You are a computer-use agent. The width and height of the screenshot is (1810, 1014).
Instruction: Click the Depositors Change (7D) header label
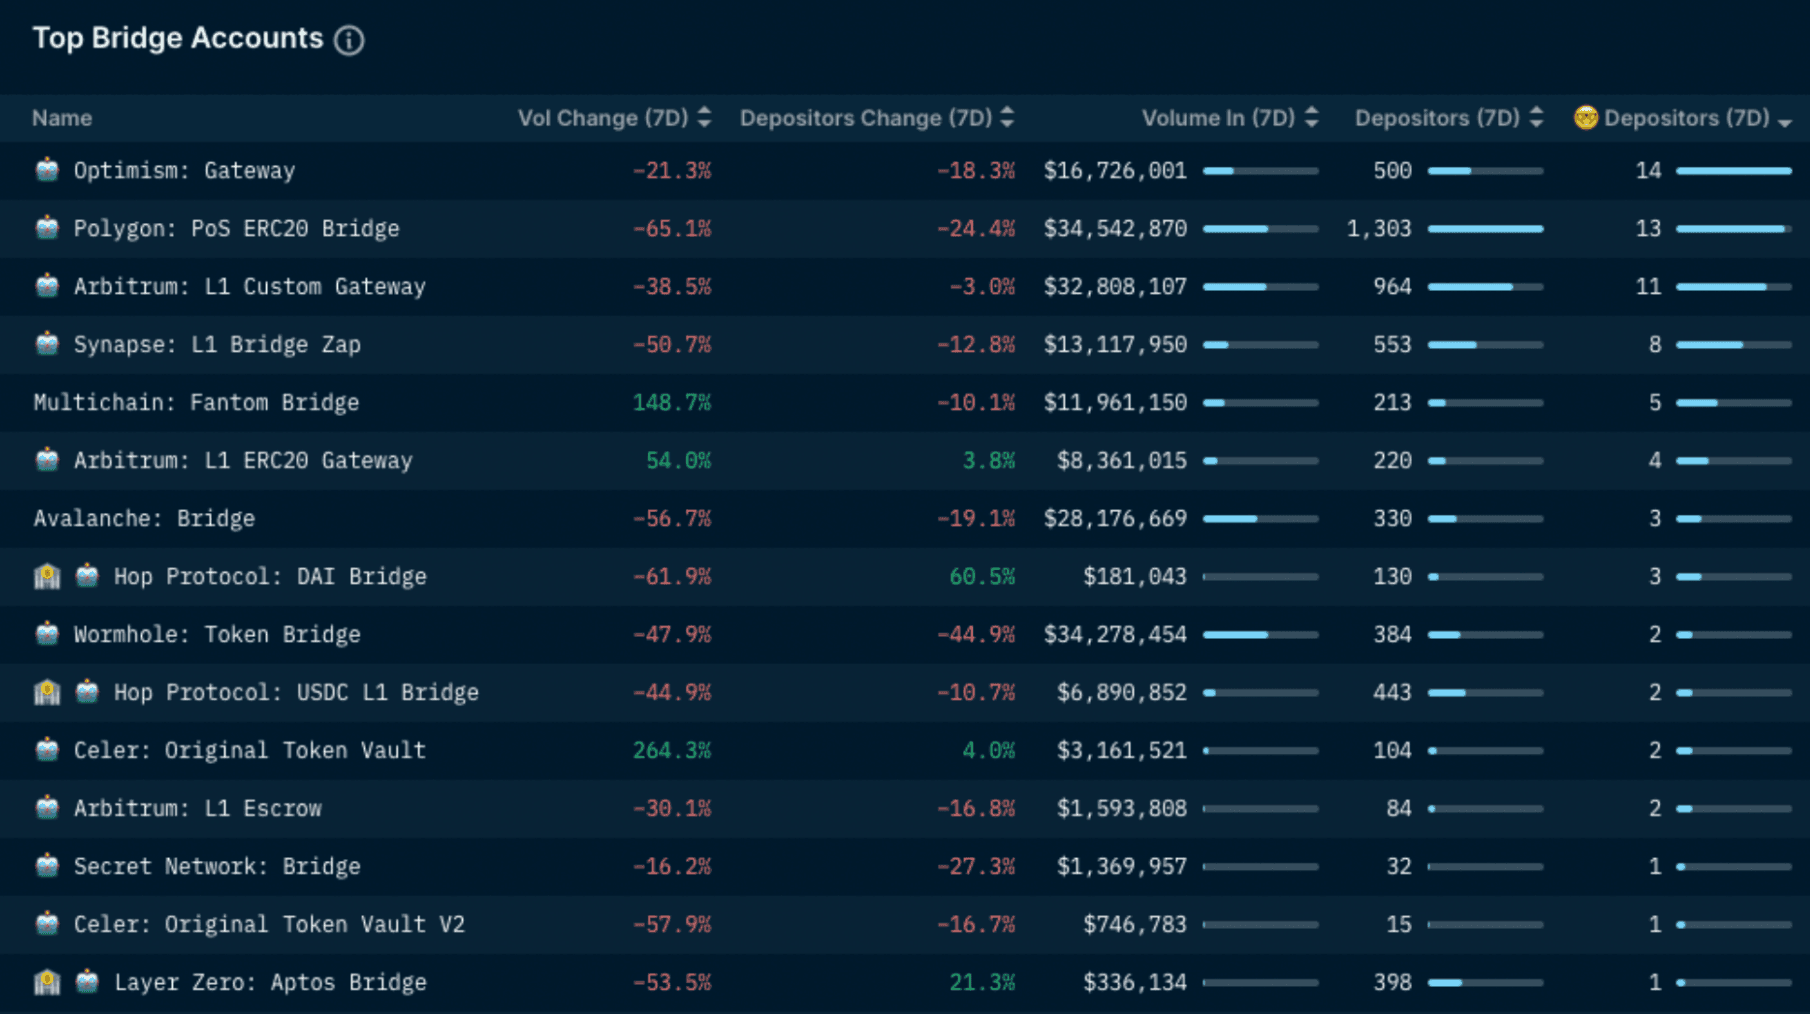(x=866, y=118)
